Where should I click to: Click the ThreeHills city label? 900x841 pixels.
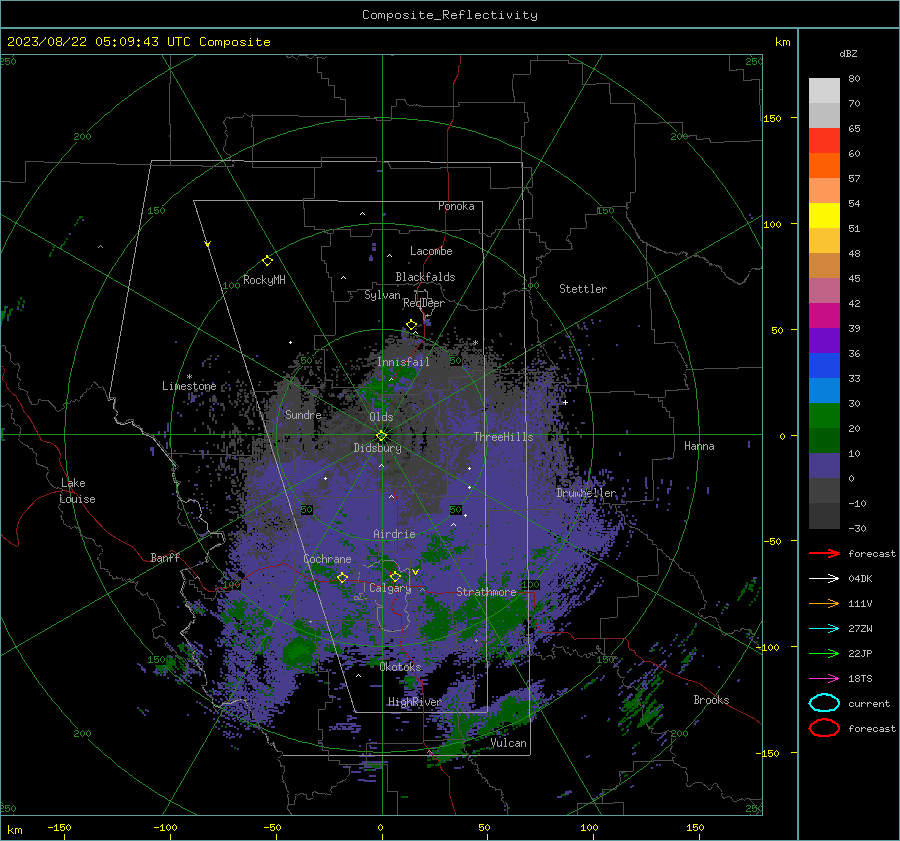click(503, 437)
